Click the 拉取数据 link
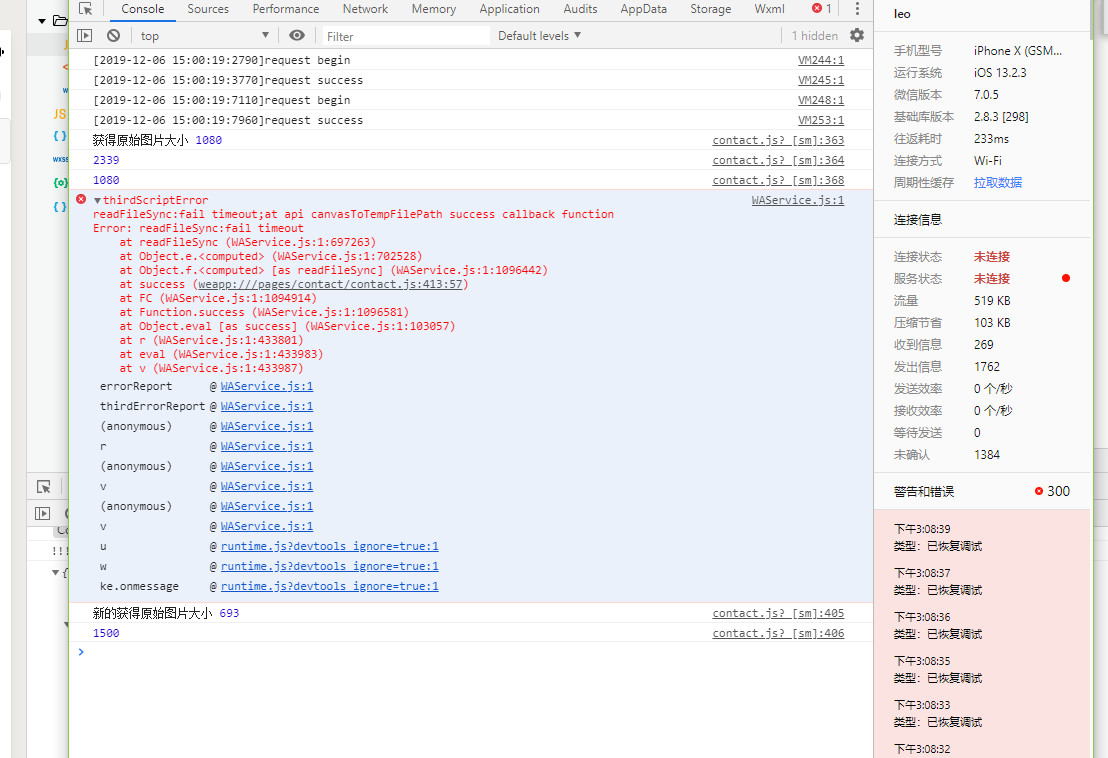The height and width of the screenshot is (758, 1108). click(998, 182)
